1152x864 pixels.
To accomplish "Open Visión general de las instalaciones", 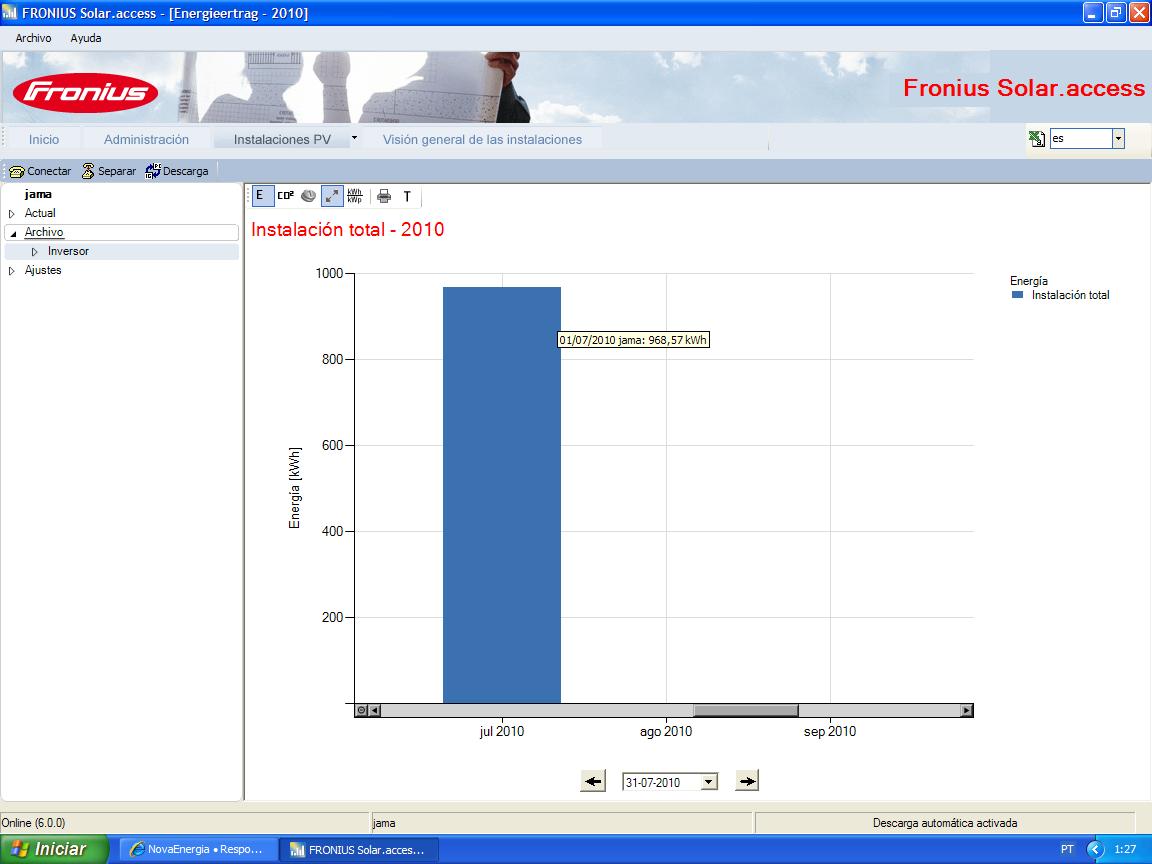I will click(482, 140).
